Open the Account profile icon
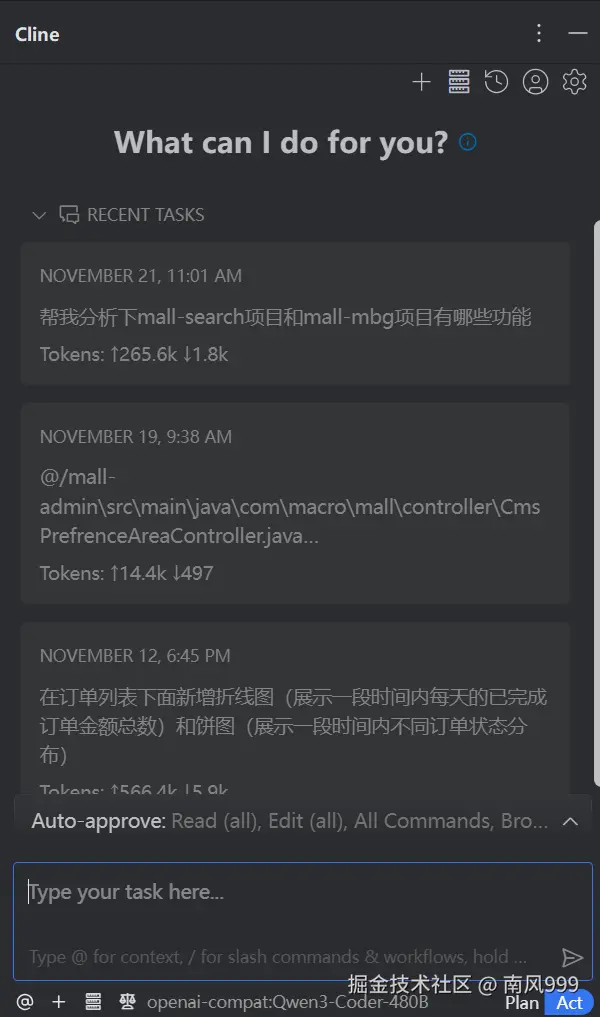The height and width of the screenshot is (1017, 600). 535,82
